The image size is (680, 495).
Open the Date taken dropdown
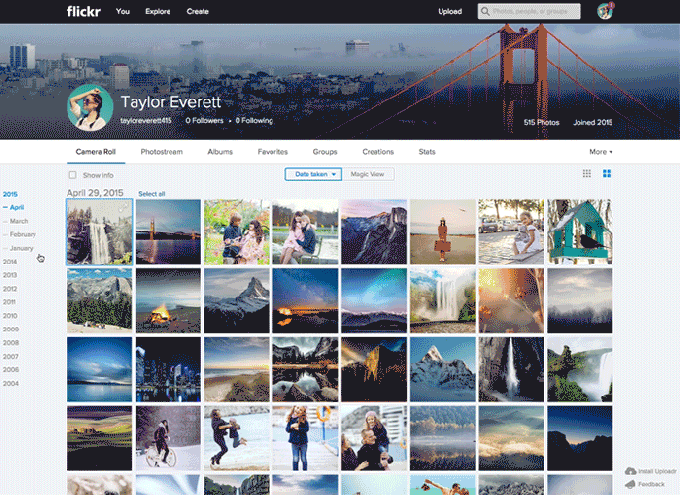pyautogui.click(x=313, y=174)
